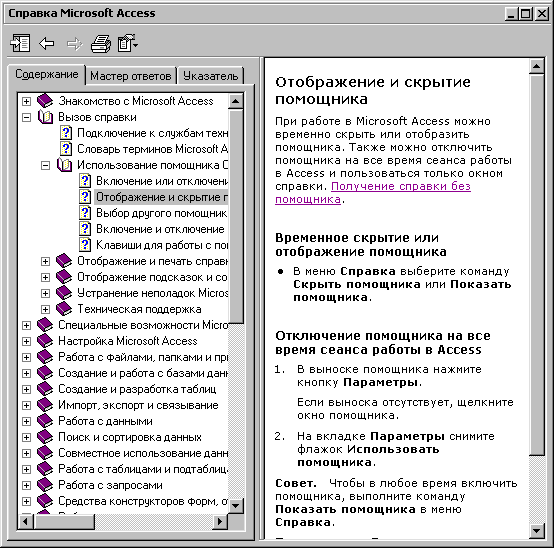Click the contents horizontal scrollbar thumb
554x548 pixels.
[64, 521]
